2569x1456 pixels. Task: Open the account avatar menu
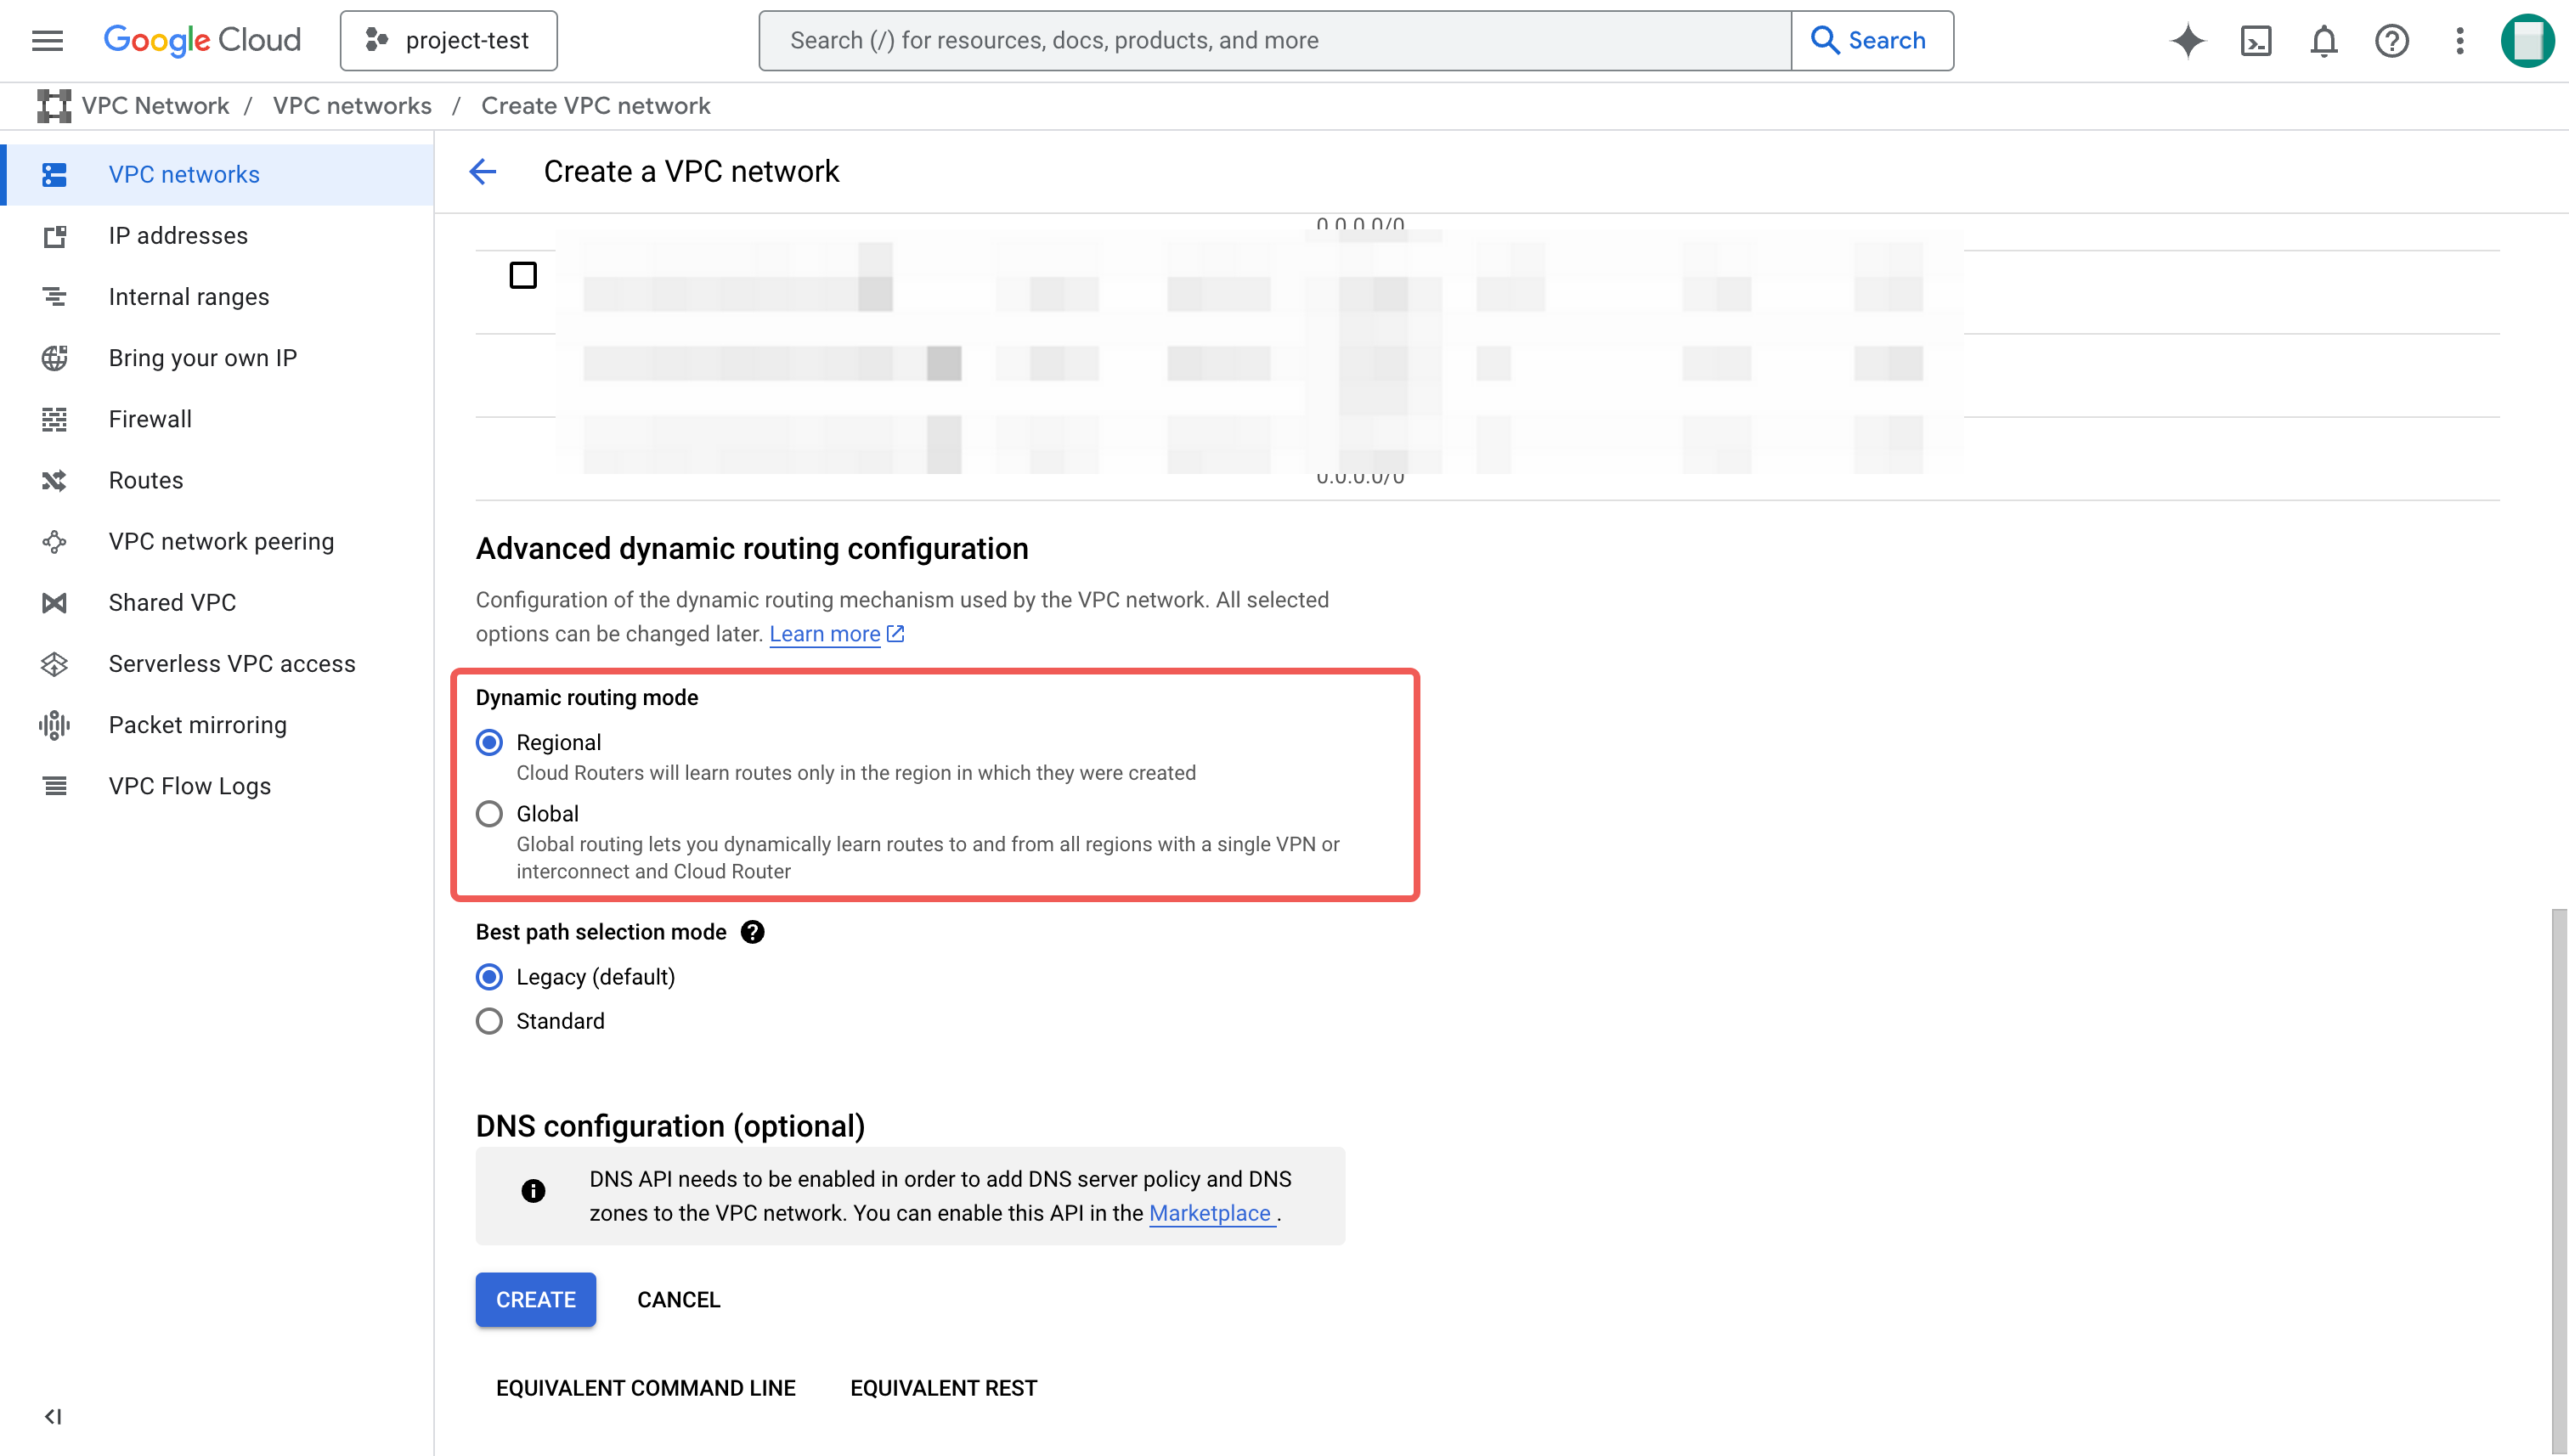pos(2527,41)
